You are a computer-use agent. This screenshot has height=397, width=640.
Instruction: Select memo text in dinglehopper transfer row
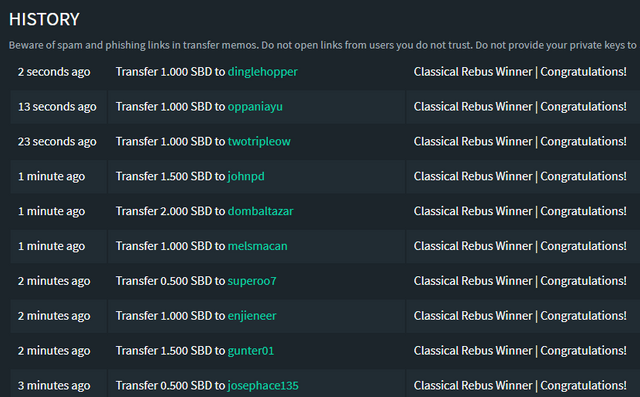[520, 72]
